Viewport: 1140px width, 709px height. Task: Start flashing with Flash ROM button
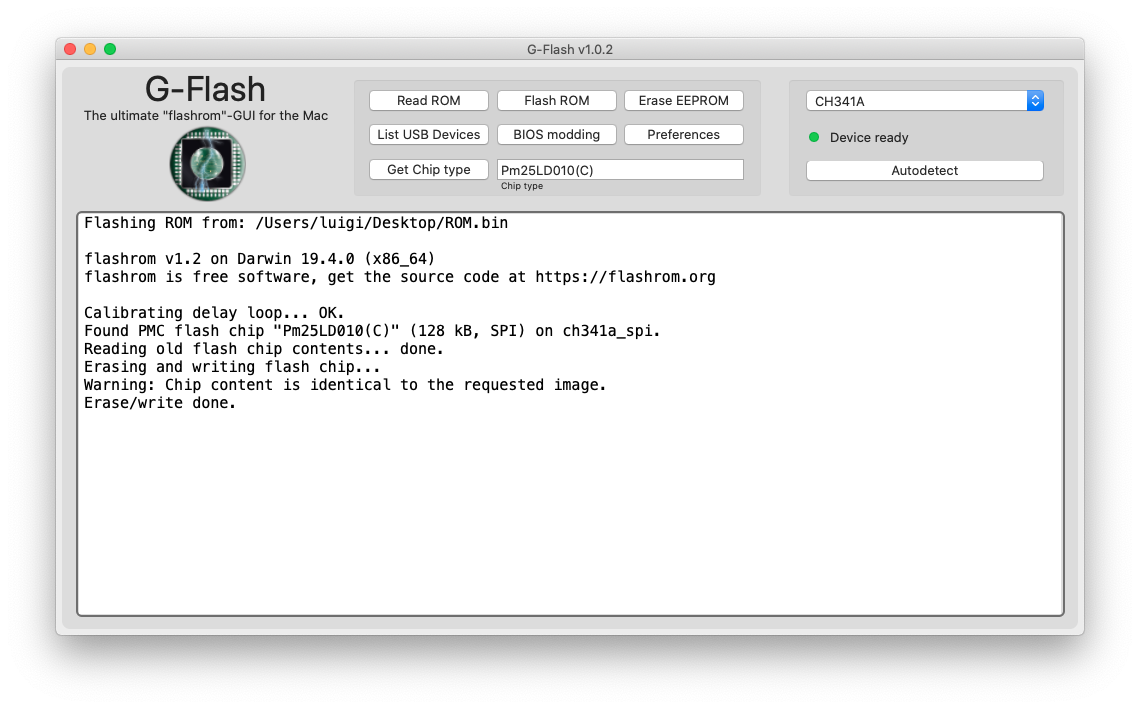(x=556, y=100)
